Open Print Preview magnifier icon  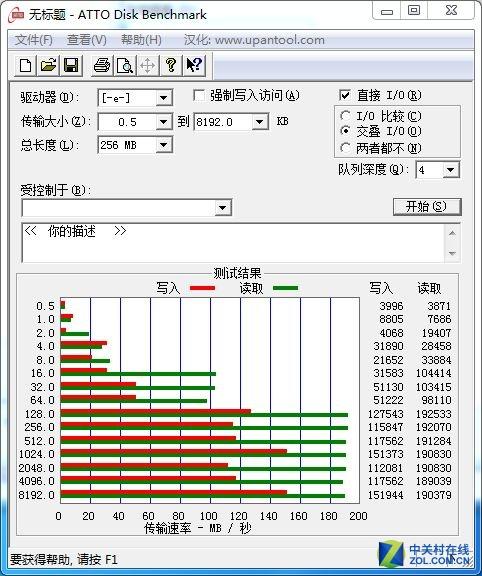click(125, 65)
